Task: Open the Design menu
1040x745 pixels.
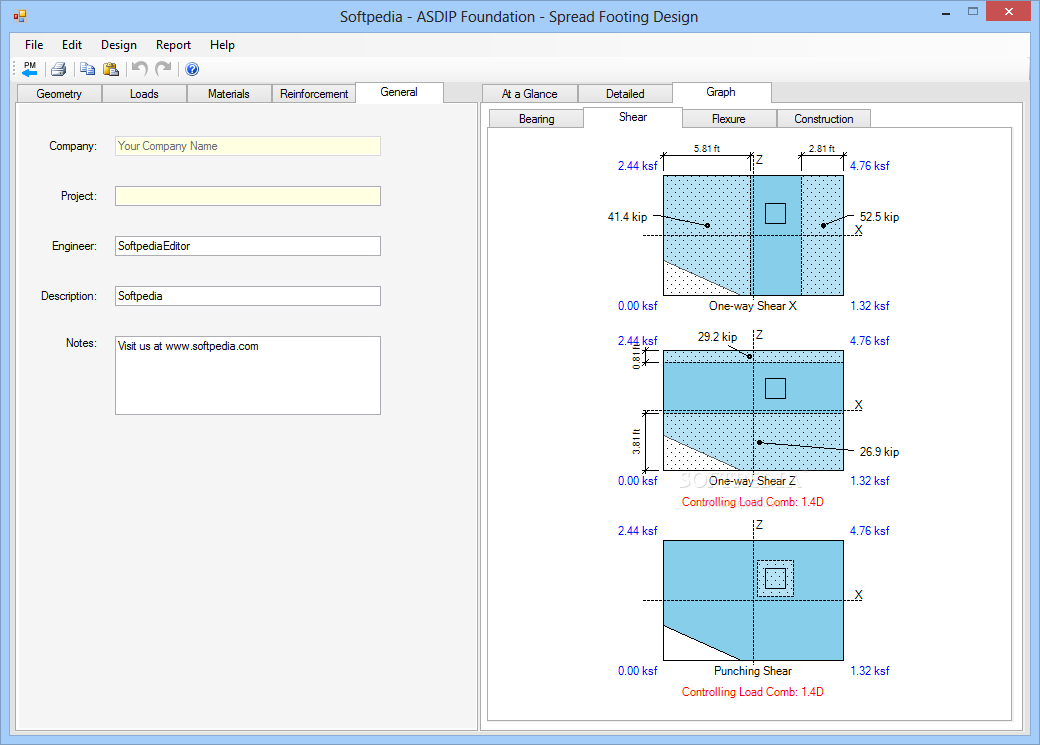Action: click(119, 44)
